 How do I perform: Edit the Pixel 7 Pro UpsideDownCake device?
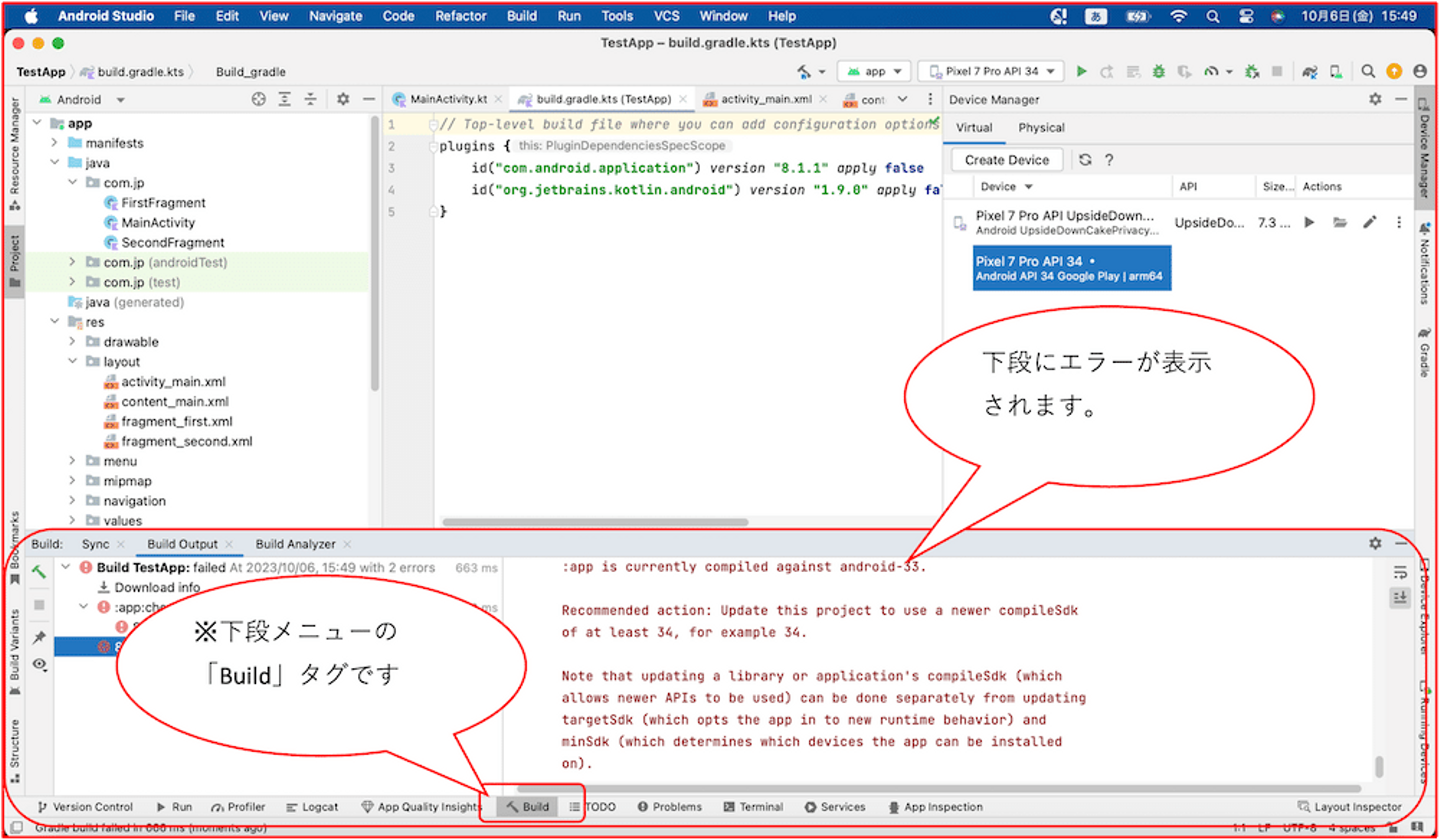click(1370, 222)
